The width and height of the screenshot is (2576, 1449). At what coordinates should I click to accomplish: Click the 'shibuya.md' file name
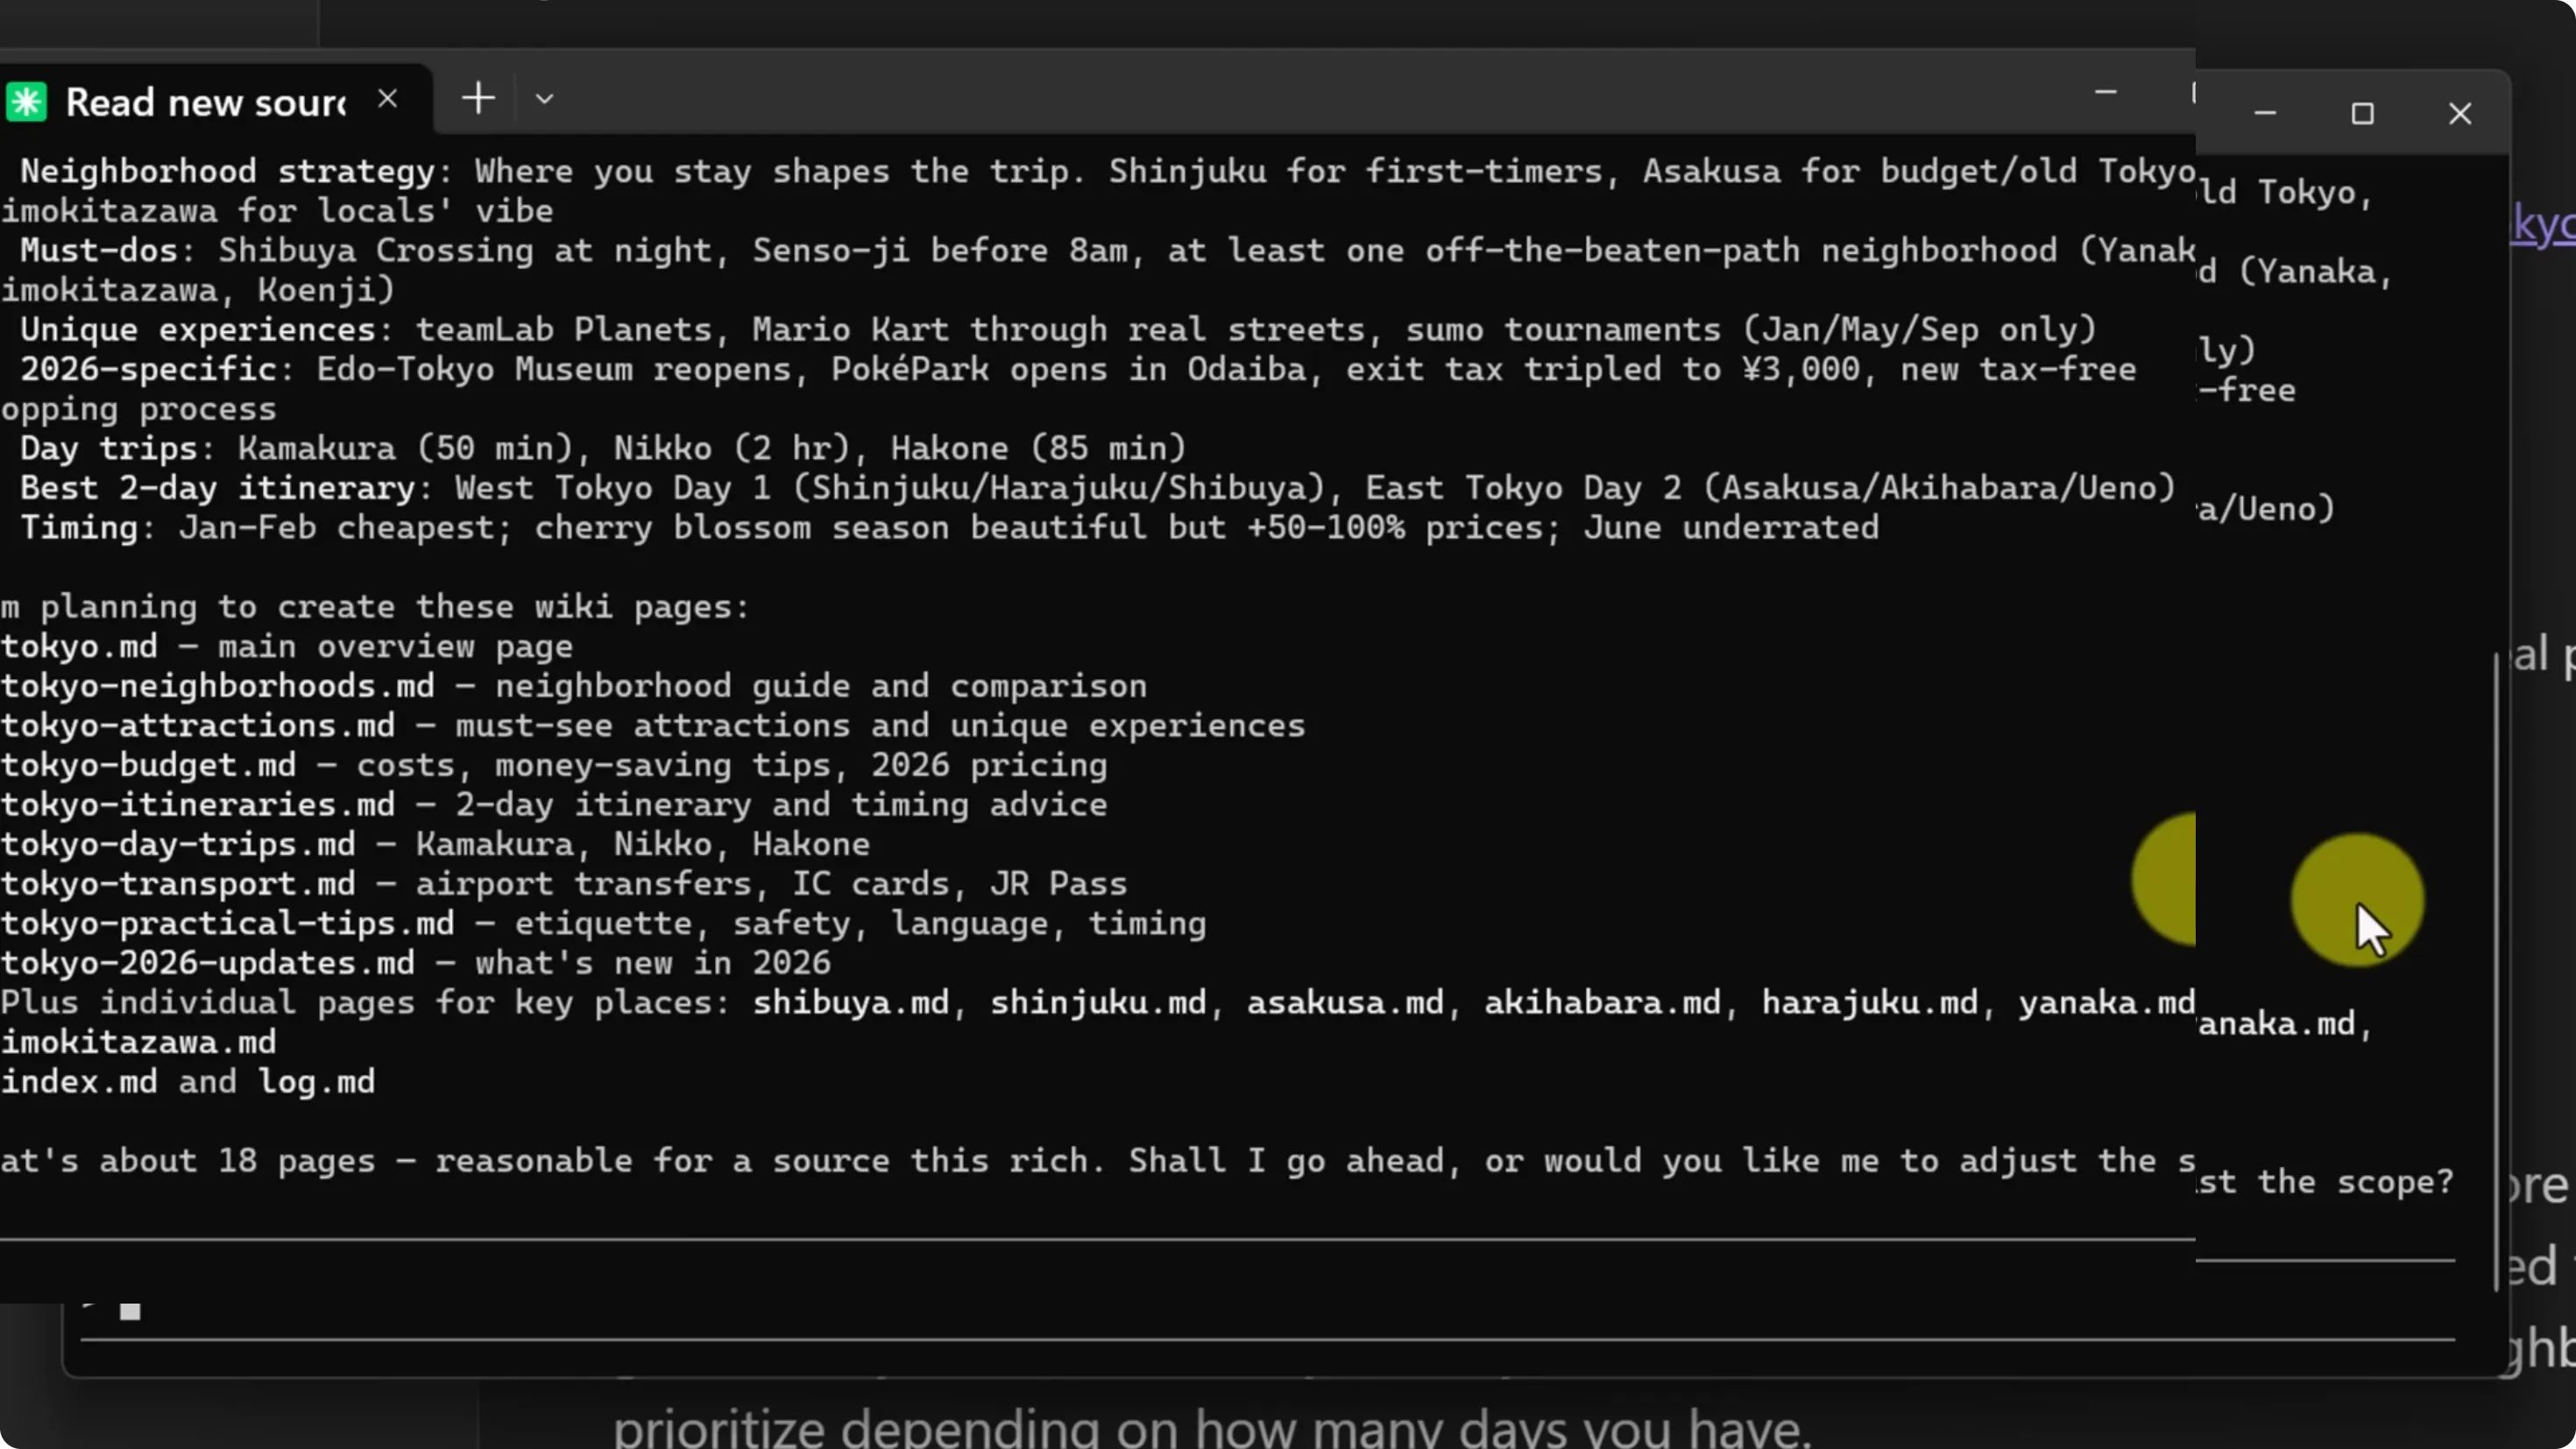[850, 1003]
